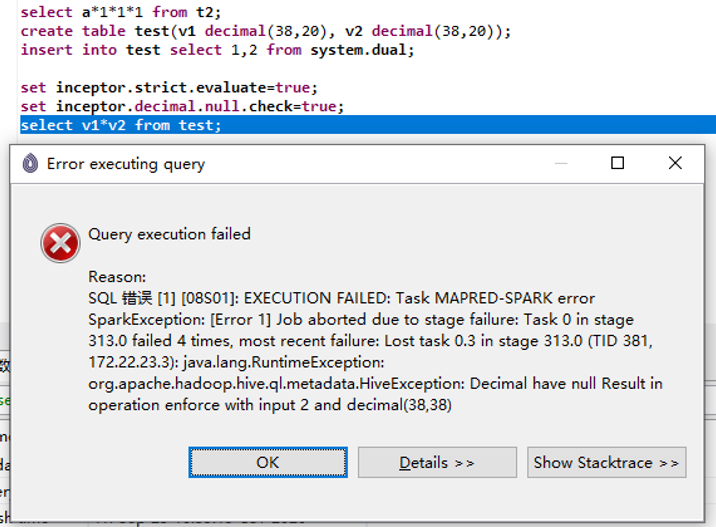This screenshot has height=527, width=716.
Task: Click the red error X icon
Action: [60, 243]
